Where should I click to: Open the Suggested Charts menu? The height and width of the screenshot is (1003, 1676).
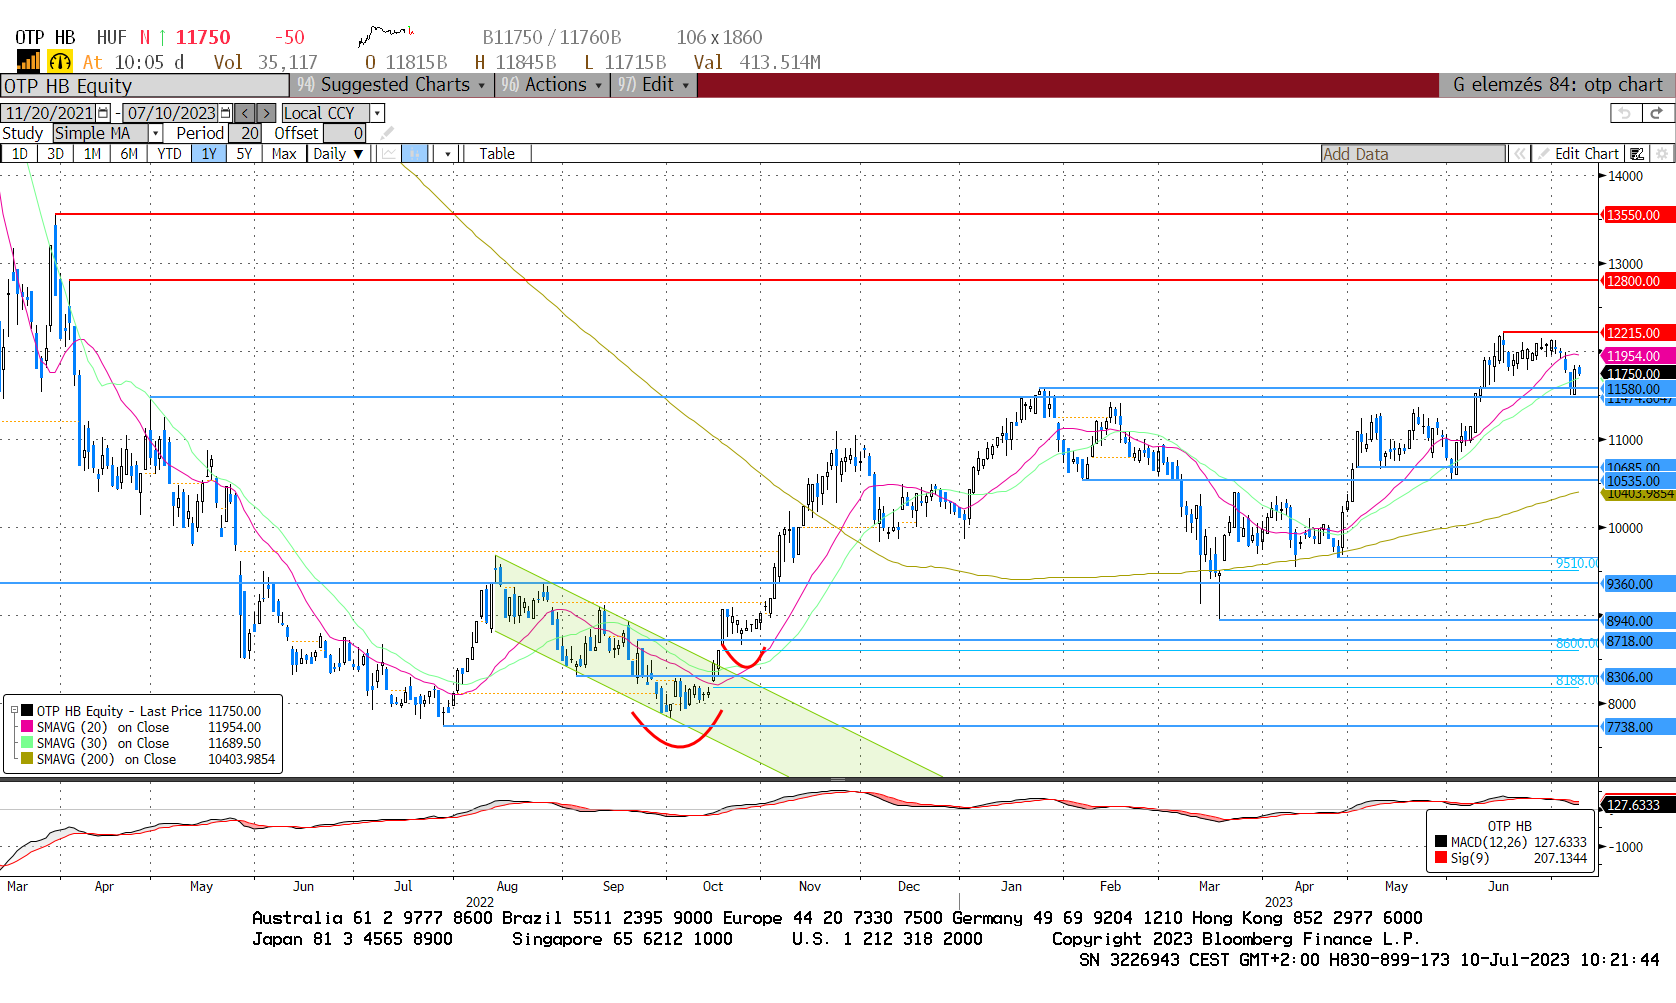(x=393, y=85)
